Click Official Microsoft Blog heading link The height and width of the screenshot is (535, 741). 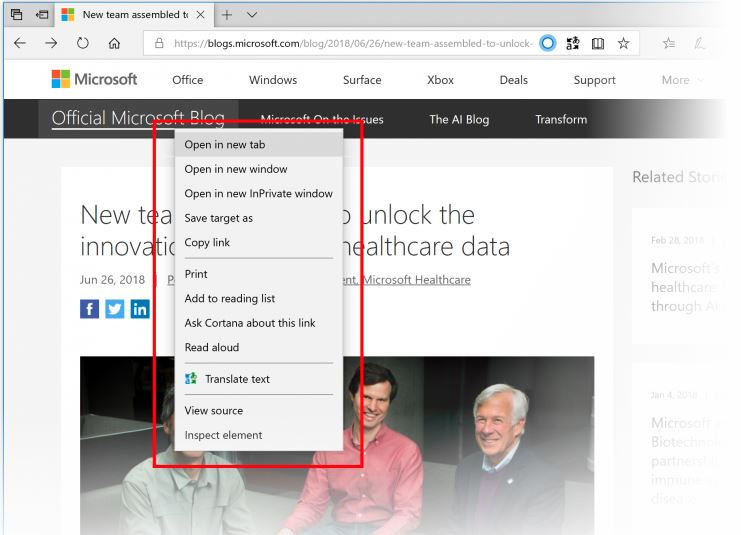[x=138, y=118]
